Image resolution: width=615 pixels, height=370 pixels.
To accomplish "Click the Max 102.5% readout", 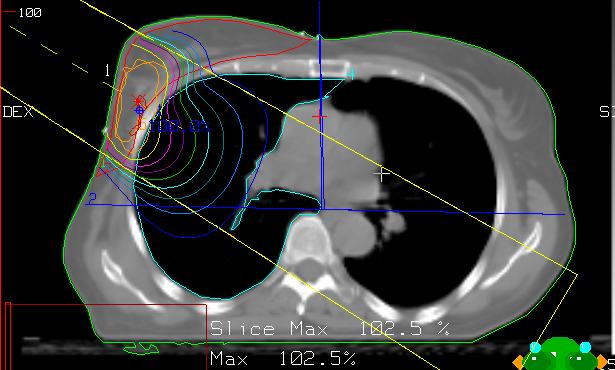I will 283,359.
